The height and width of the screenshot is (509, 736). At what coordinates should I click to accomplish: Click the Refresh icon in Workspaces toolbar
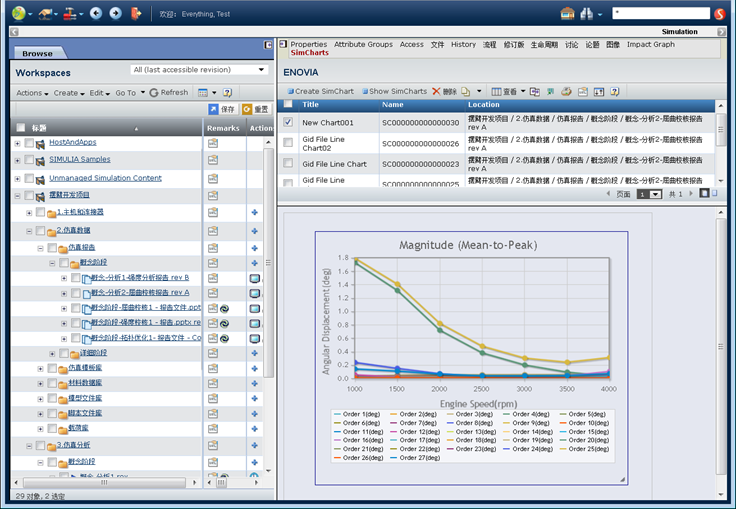point(153,93)
